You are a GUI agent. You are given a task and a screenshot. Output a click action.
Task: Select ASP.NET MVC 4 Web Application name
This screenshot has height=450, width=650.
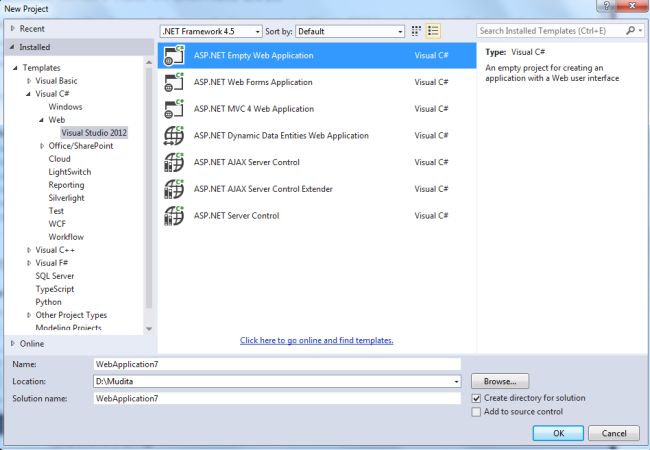pyautogui.click(x=254, y=109)
